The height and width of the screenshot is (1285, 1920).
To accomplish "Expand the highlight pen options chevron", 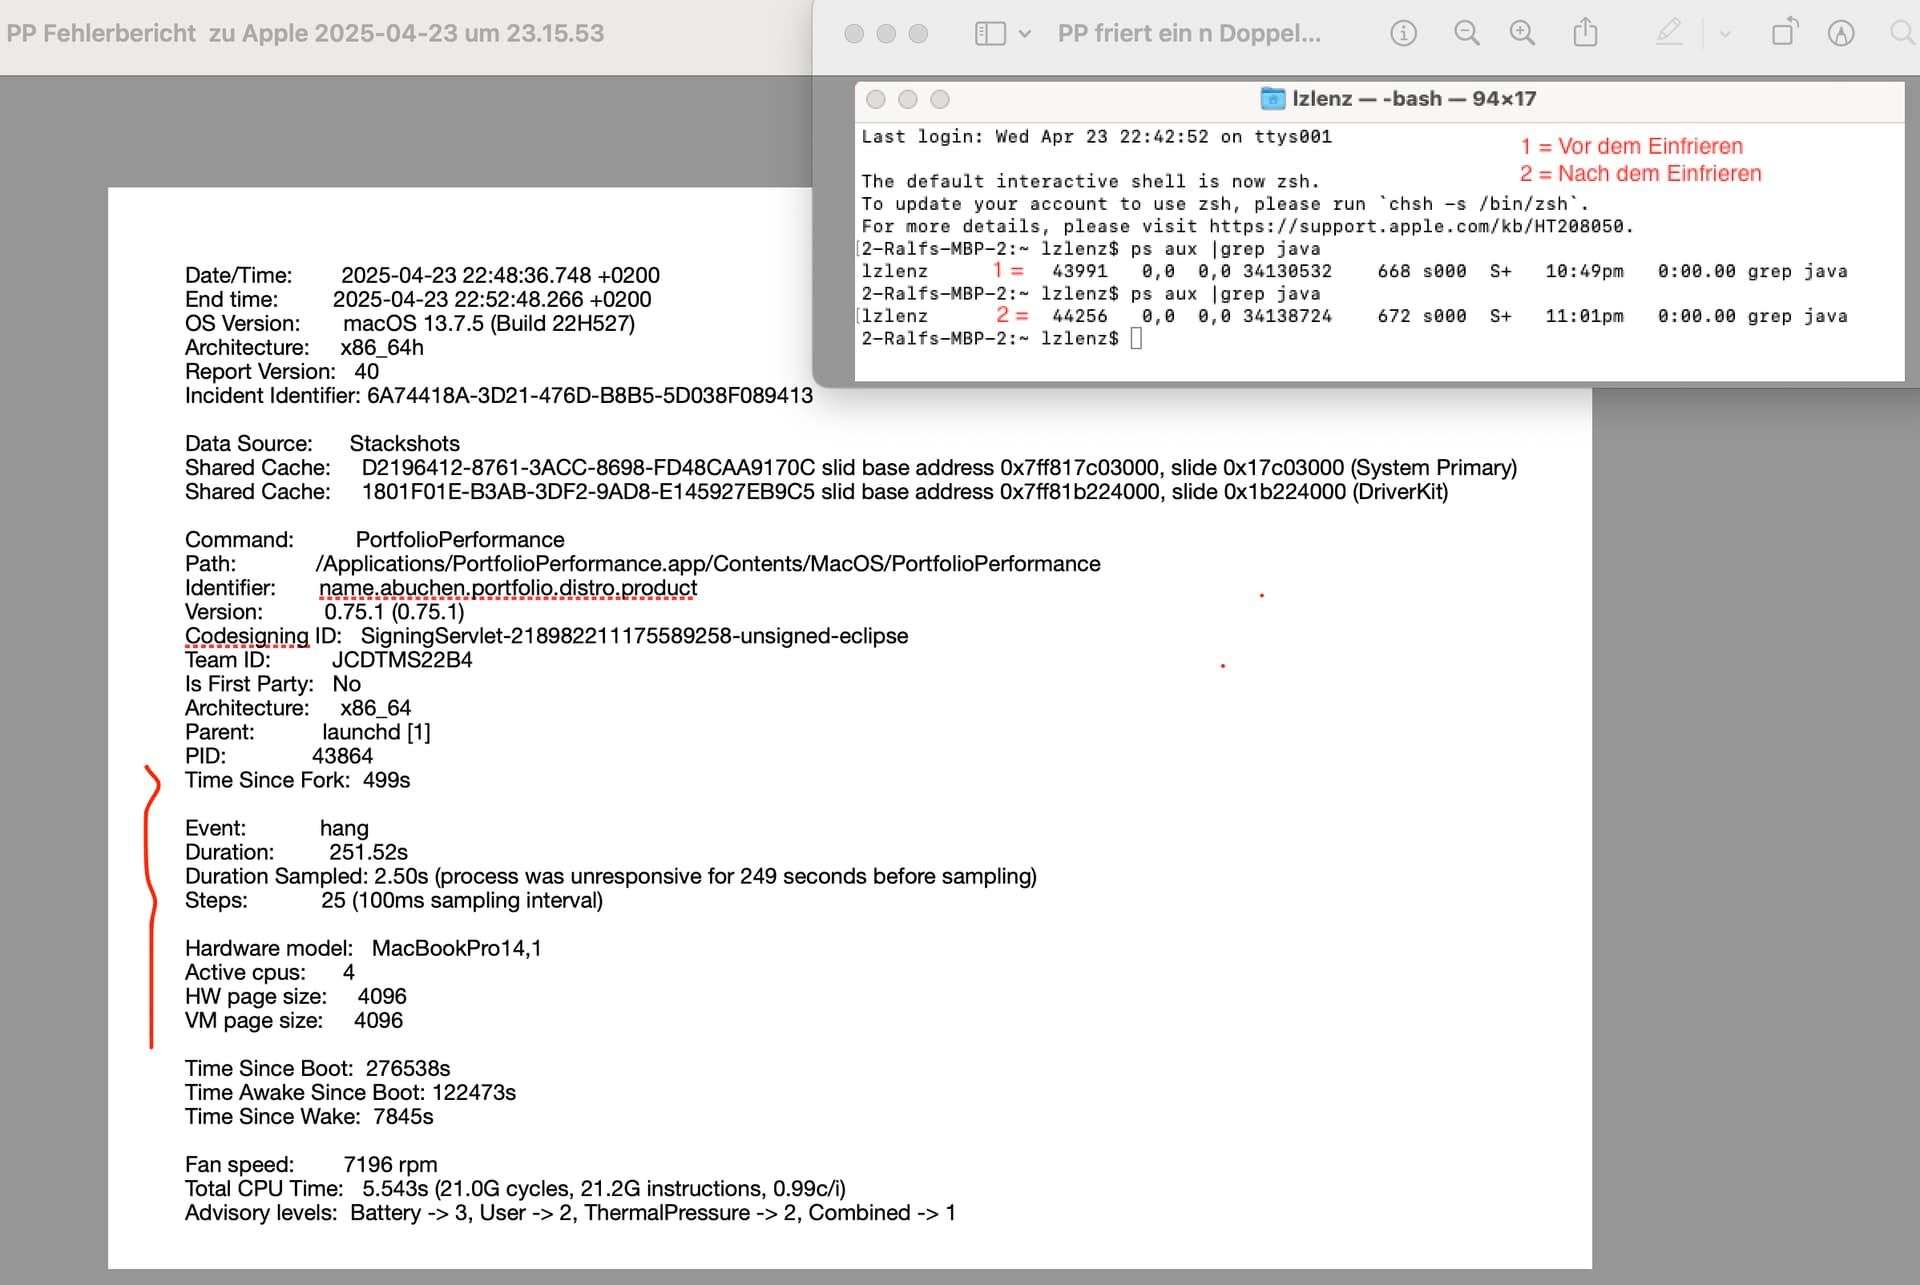I will click(x=1725, y=34).
